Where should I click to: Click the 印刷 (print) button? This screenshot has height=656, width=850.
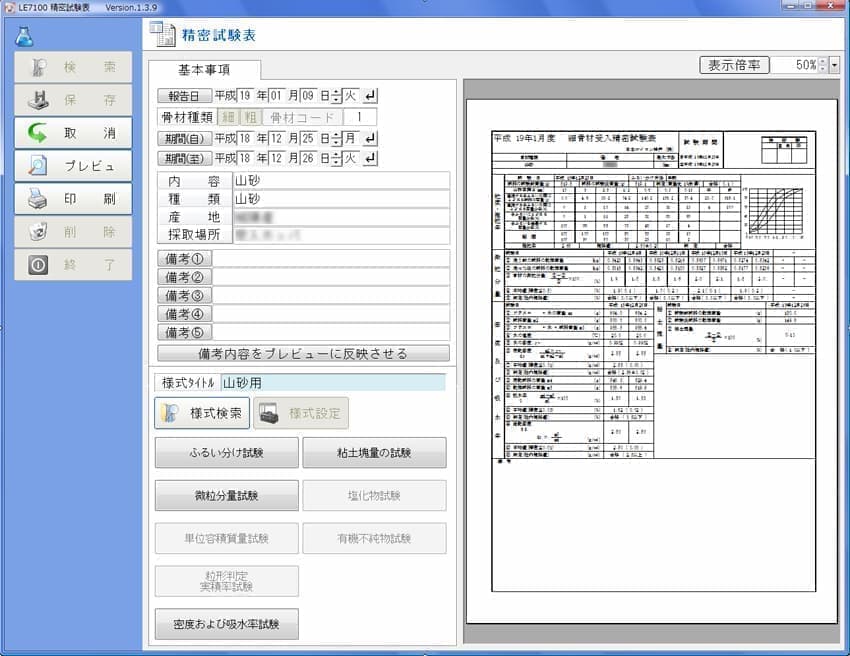[x=73, y=198]
